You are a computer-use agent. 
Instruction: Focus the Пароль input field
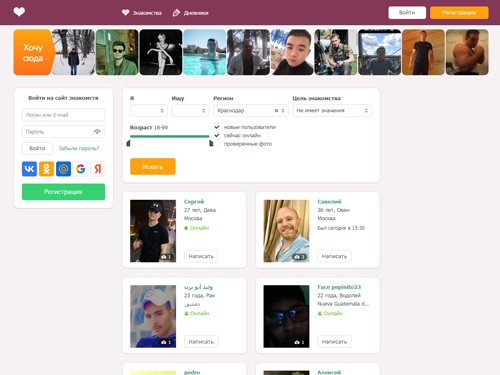[63, 132]
